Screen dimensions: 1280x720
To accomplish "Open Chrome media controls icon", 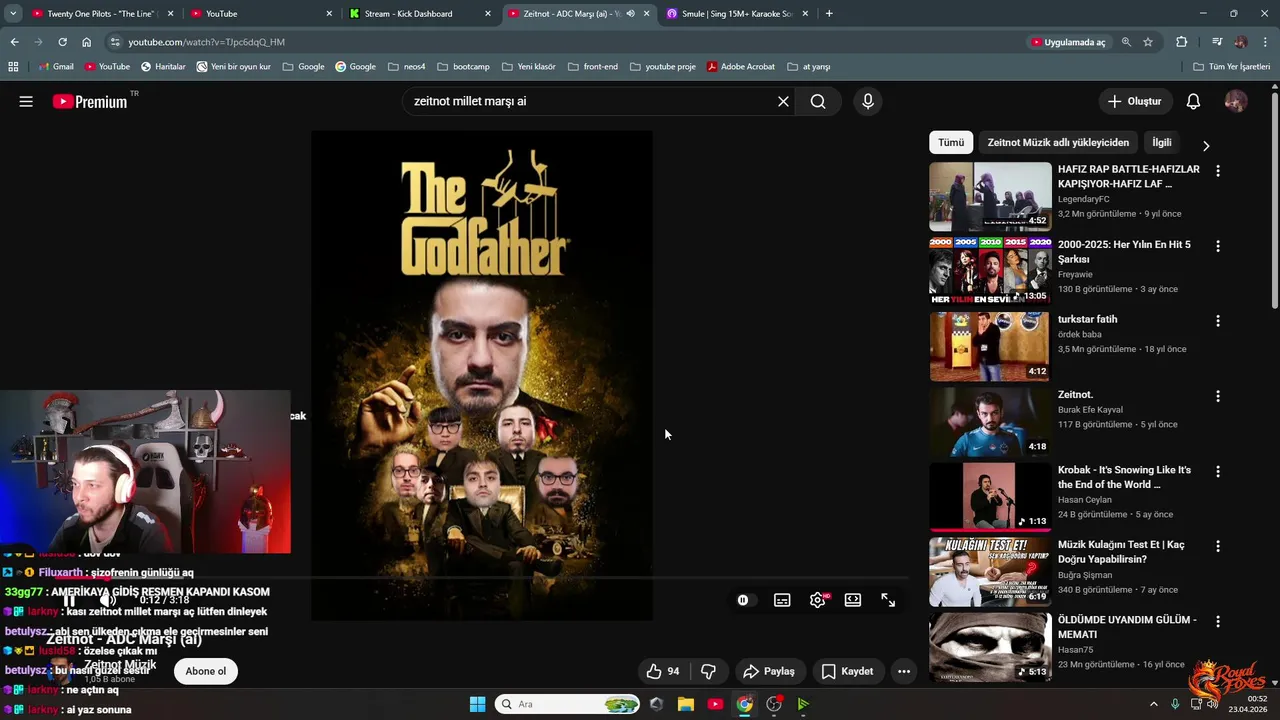I will (1217, 42).
